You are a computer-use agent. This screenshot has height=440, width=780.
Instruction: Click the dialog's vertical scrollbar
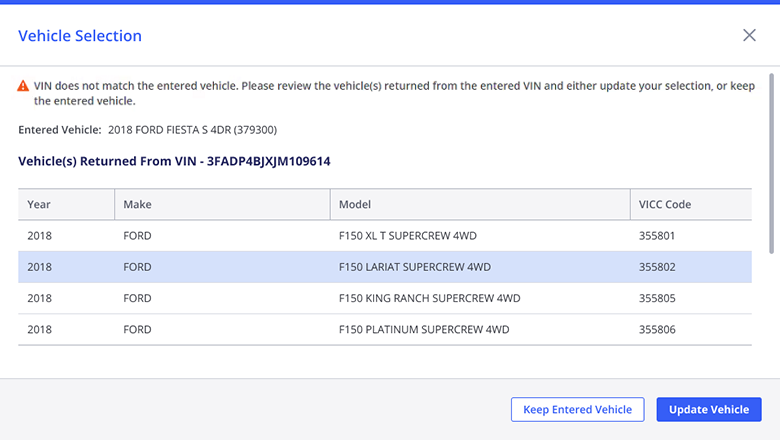[772, 164]
